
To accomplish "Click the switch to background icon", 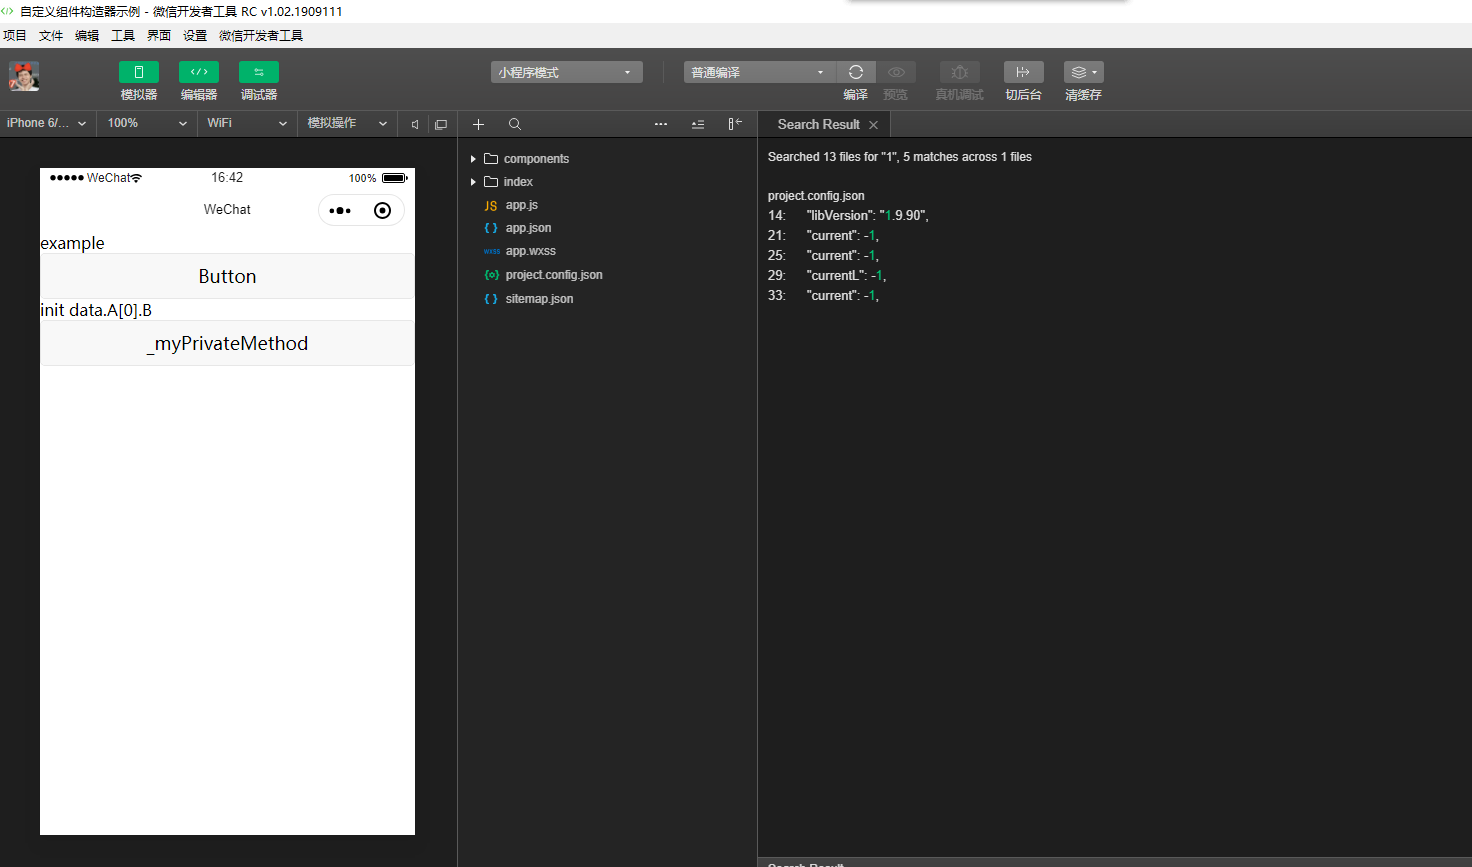I will (x=1023, y=72).
